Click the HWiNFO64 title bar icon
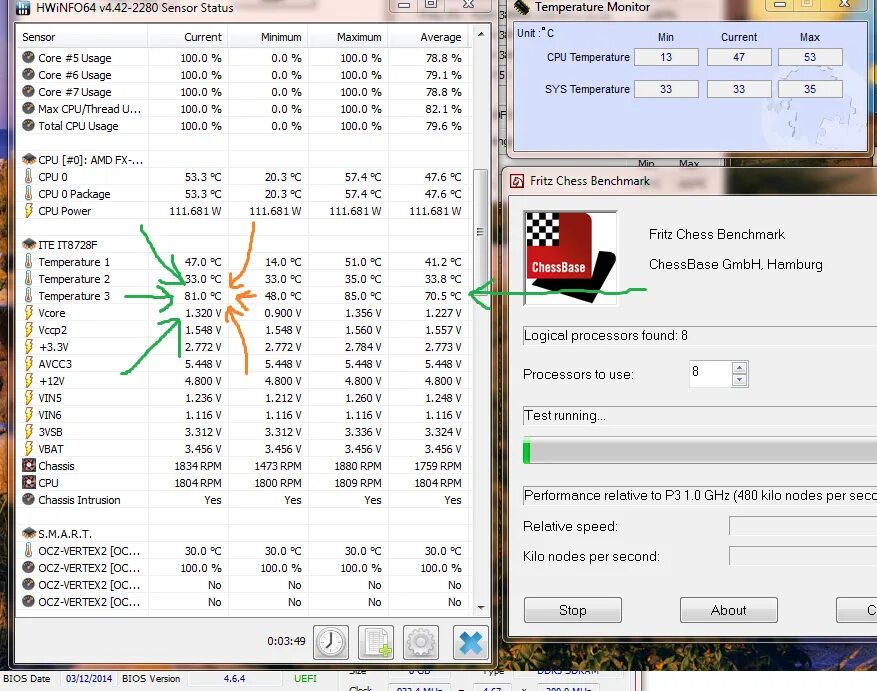Screen dimensions: 877x691 point(22,7)
